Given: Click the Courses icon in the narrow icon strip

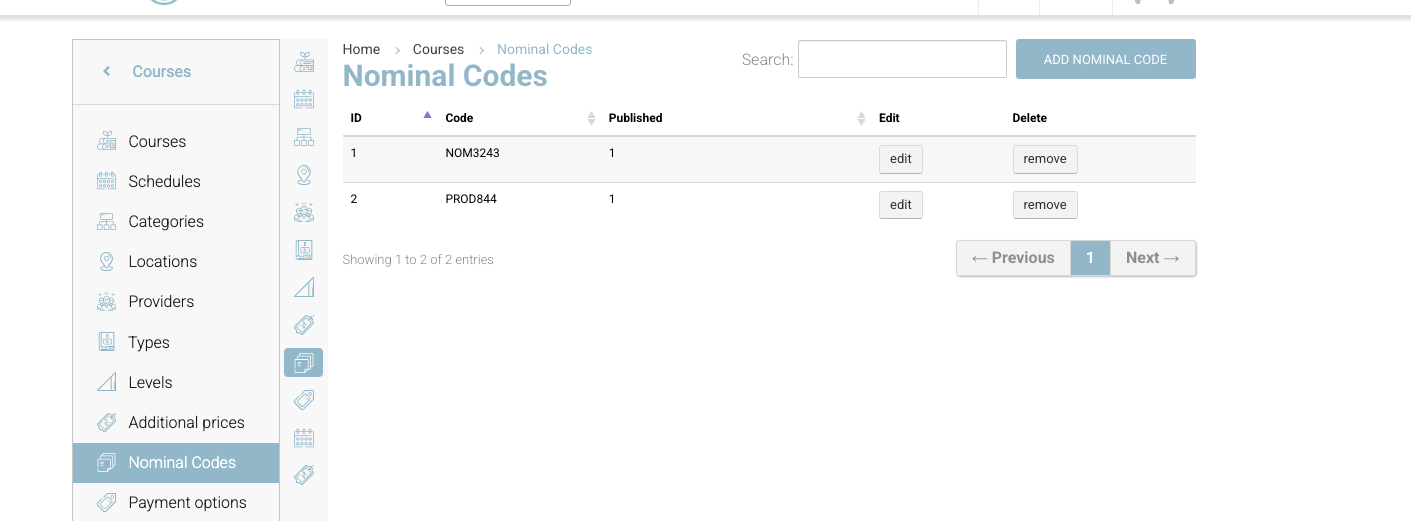Looking at the screenshot, I should 304,62.
